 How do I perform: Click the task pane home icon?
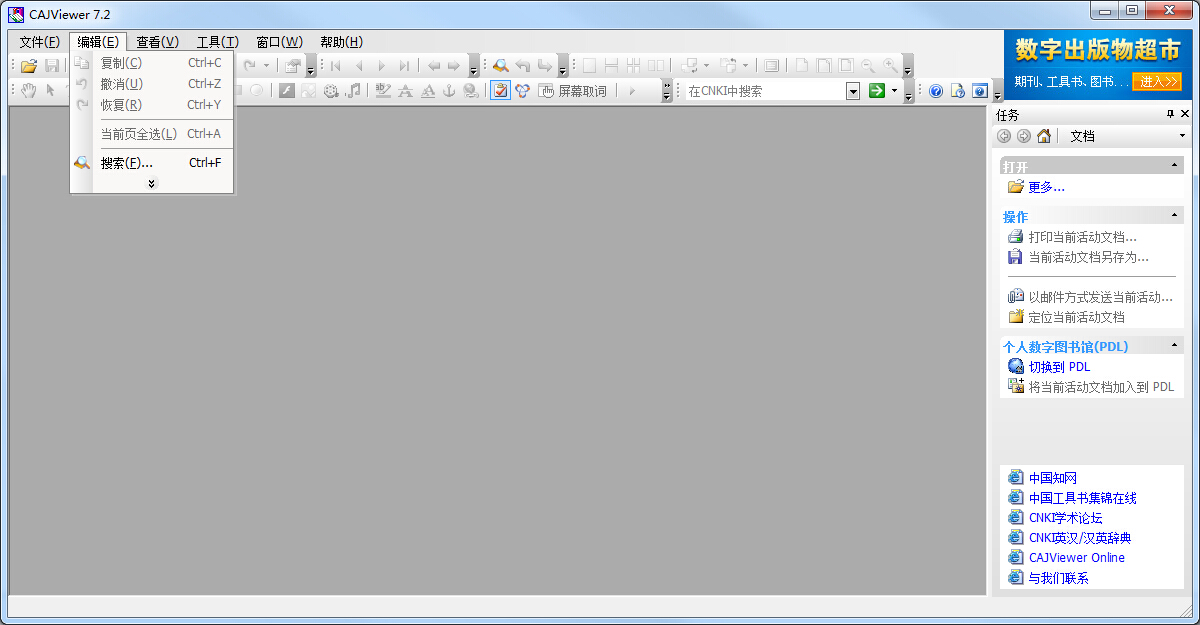(1044, 136)
